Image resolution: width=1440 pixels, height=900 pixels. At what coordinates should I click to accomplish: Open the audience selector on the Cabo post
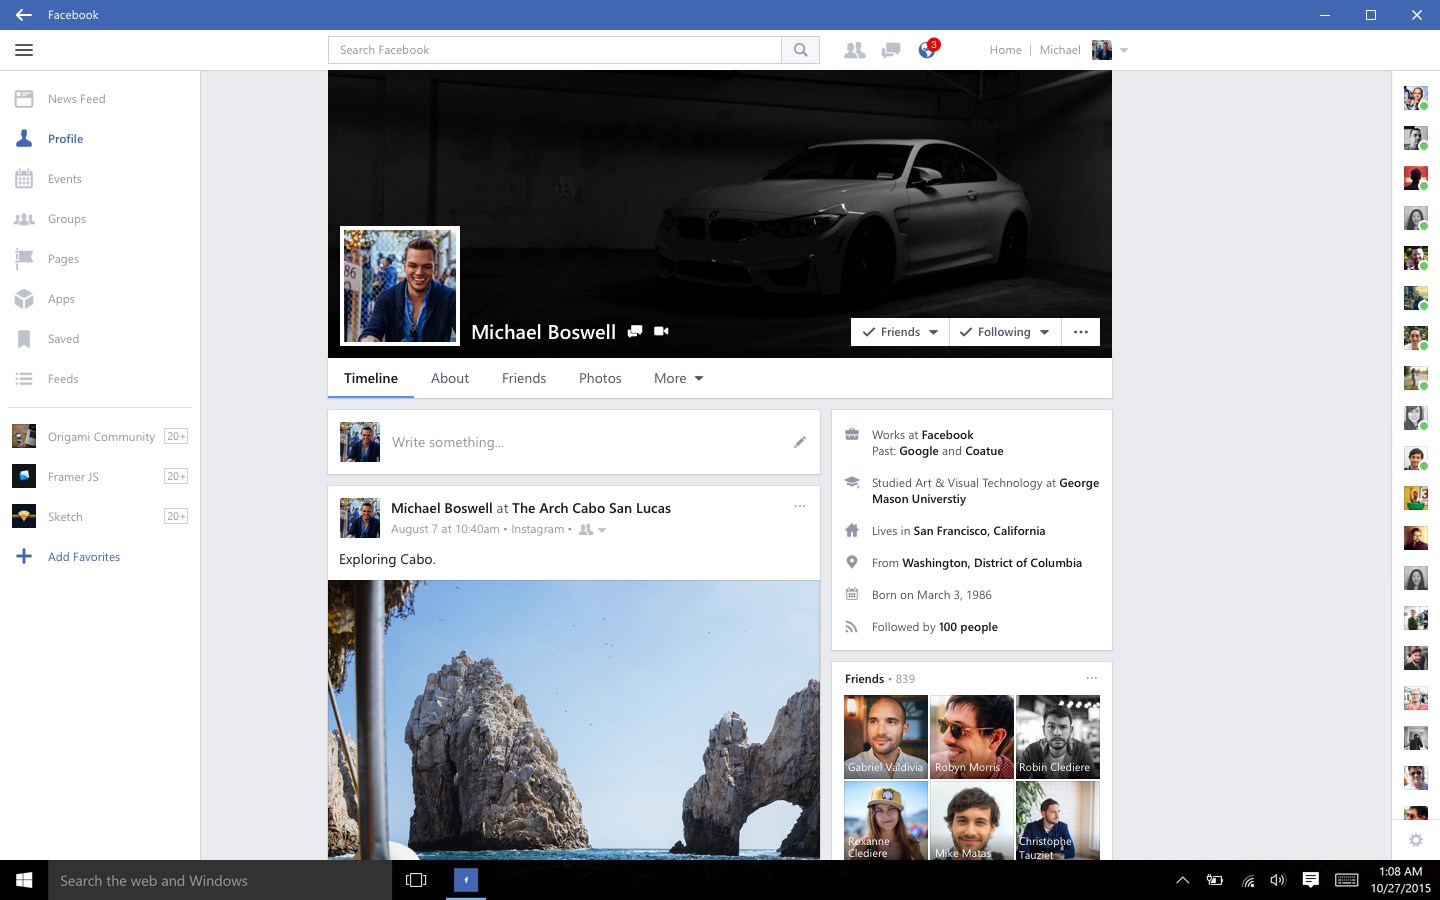[x=589, y=529]
